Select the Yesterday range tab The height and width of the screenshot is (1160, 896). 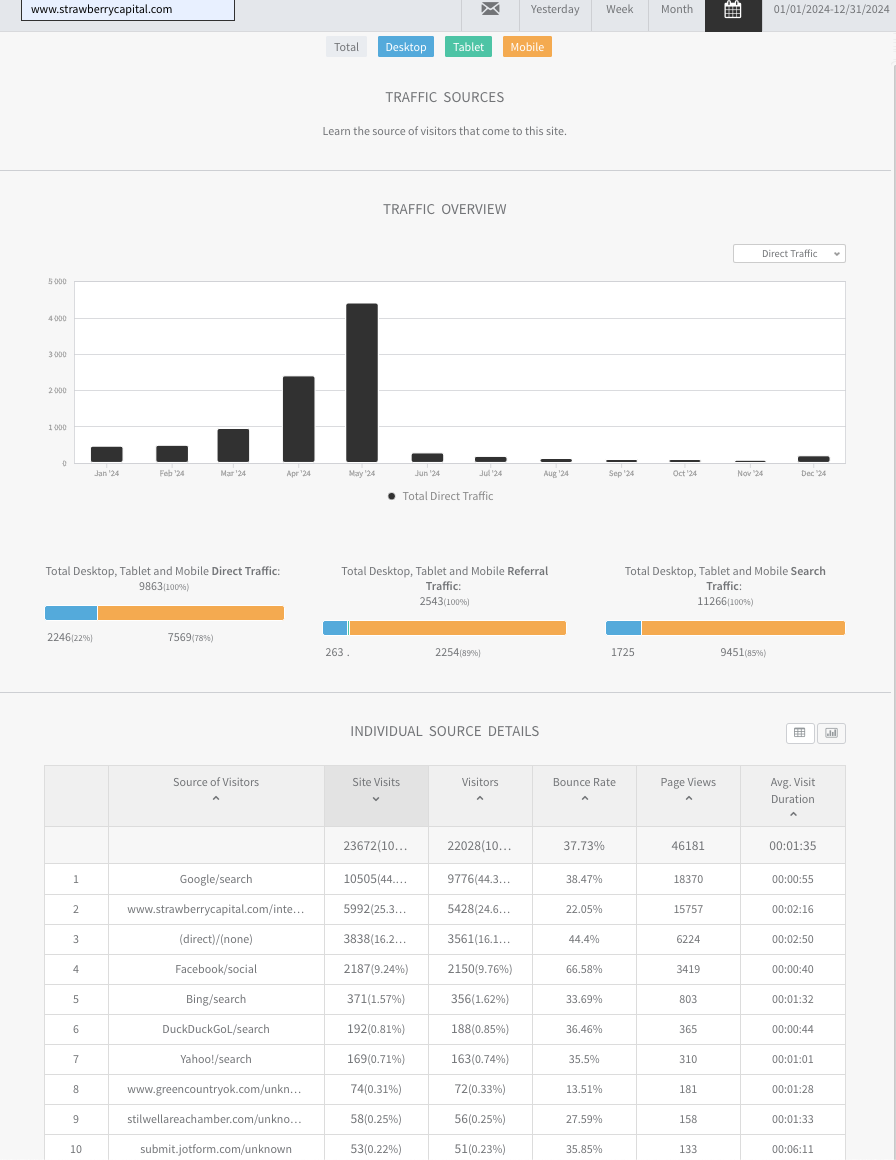click(x=555, y=10)
